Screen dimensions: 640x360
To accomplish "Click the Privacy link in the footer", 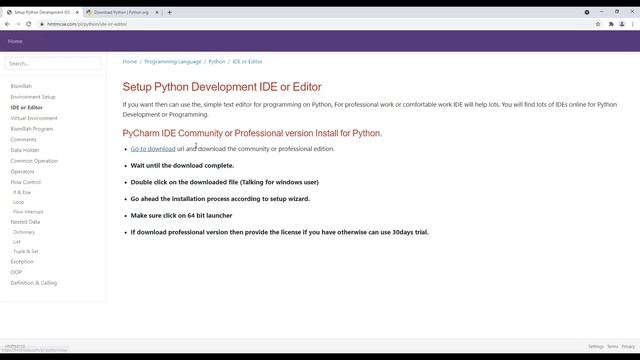I will coord(628,347).
